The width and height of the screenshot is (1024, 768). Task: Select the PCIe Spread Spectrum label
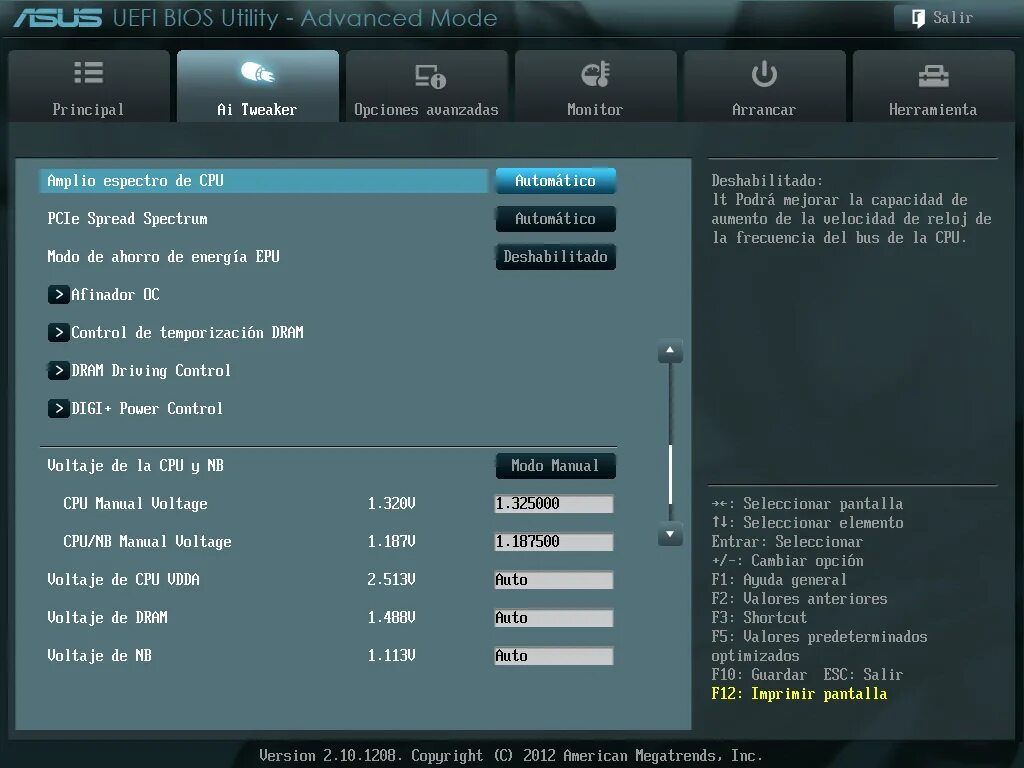(x=127, y=219)
